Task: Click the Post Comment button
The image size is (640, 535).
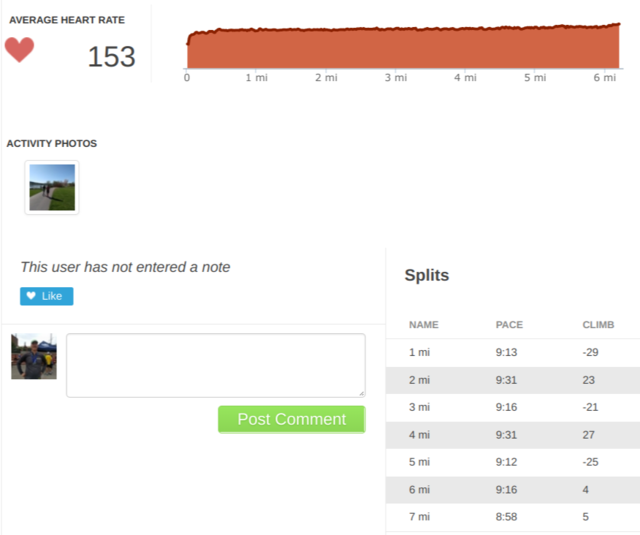Action: click(291, 419)
